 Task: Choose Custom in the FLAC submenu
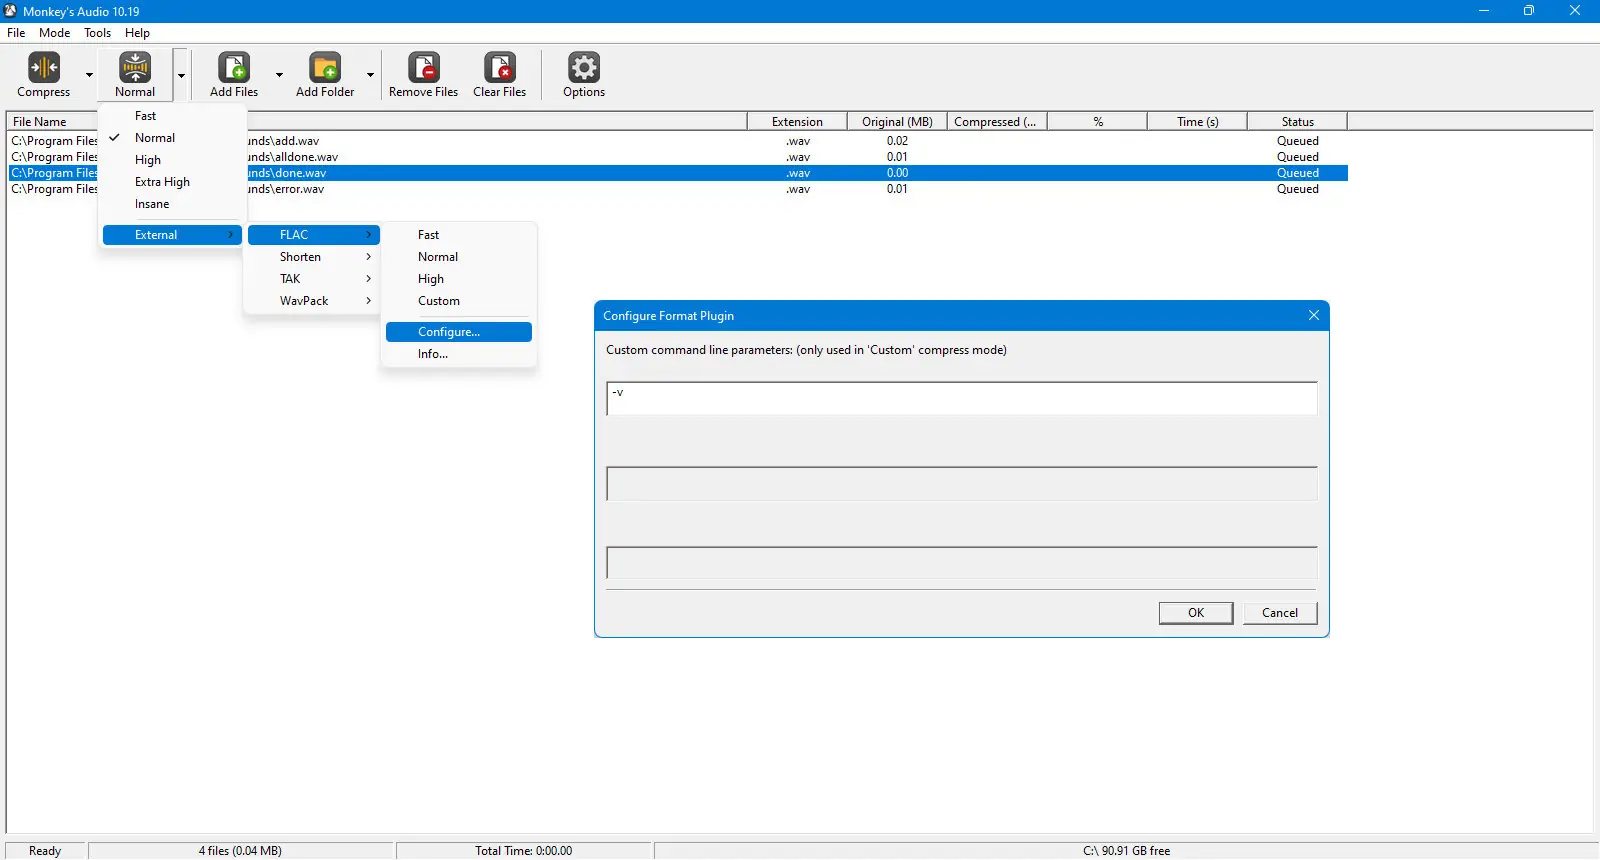(x=459, y=301)
